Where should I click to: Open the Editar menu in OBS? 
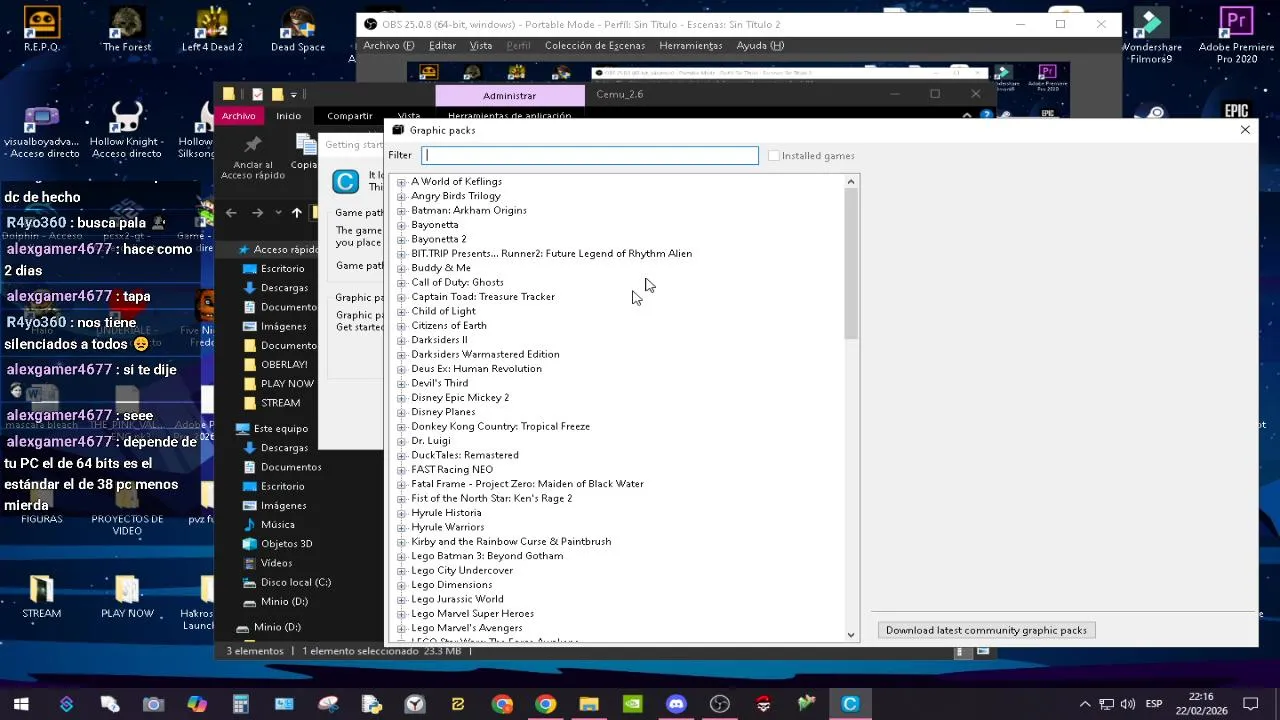click(442, 46)
